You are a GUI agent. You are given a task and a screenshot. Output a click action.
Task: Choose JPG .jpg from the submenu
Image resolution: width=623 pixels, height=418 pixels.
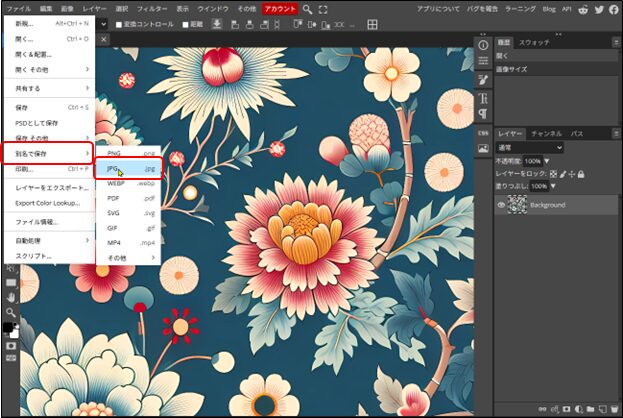click(128, 168)
